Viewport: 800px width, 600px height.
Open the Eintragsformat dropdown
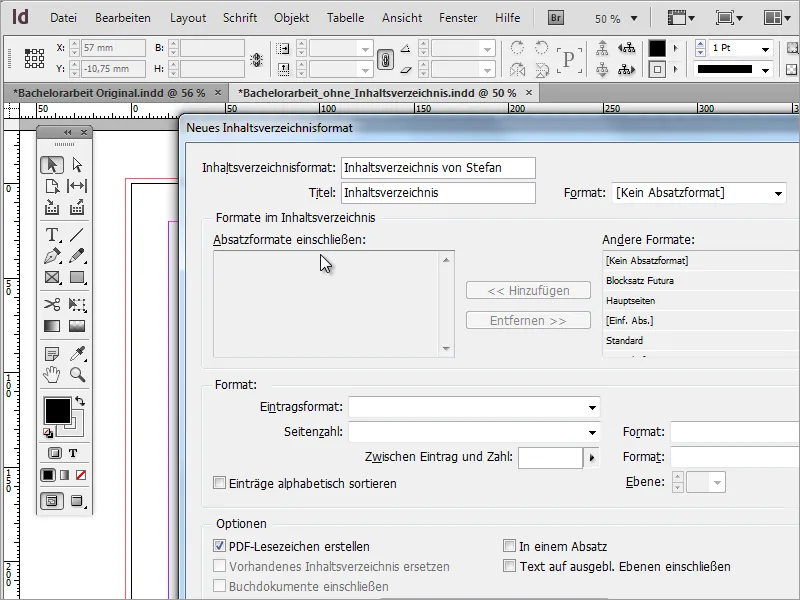474,407
